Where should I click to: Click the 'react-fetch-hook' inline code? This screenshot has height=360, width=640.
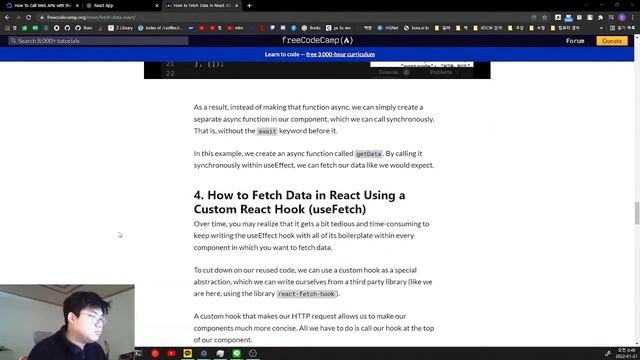coord(306,294)
